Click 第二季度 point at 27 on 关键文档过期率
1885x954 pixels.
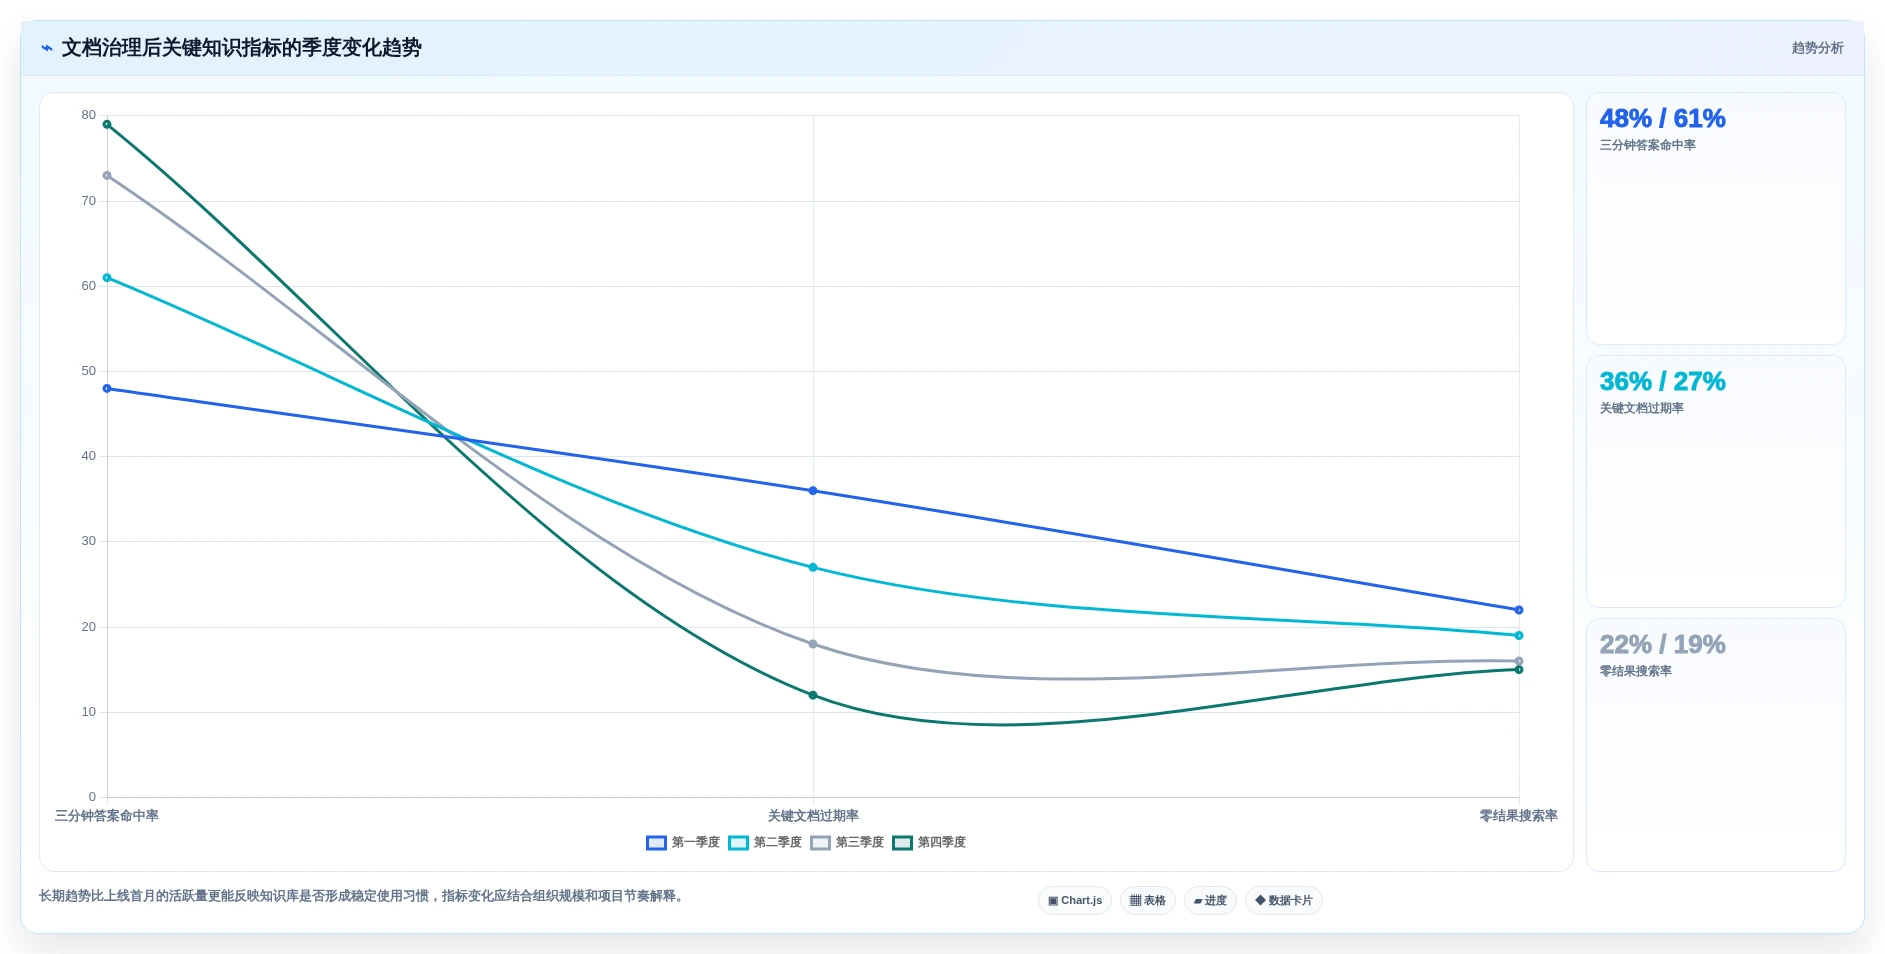(x=813, y=567)
